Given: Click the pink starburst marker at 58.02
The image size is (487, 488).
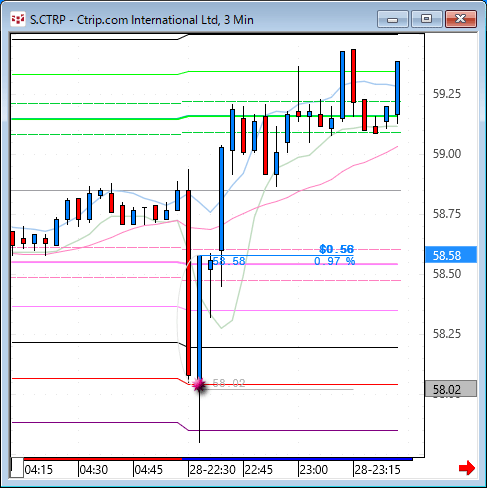Looking at the screenshot, I should click(199, 385).
